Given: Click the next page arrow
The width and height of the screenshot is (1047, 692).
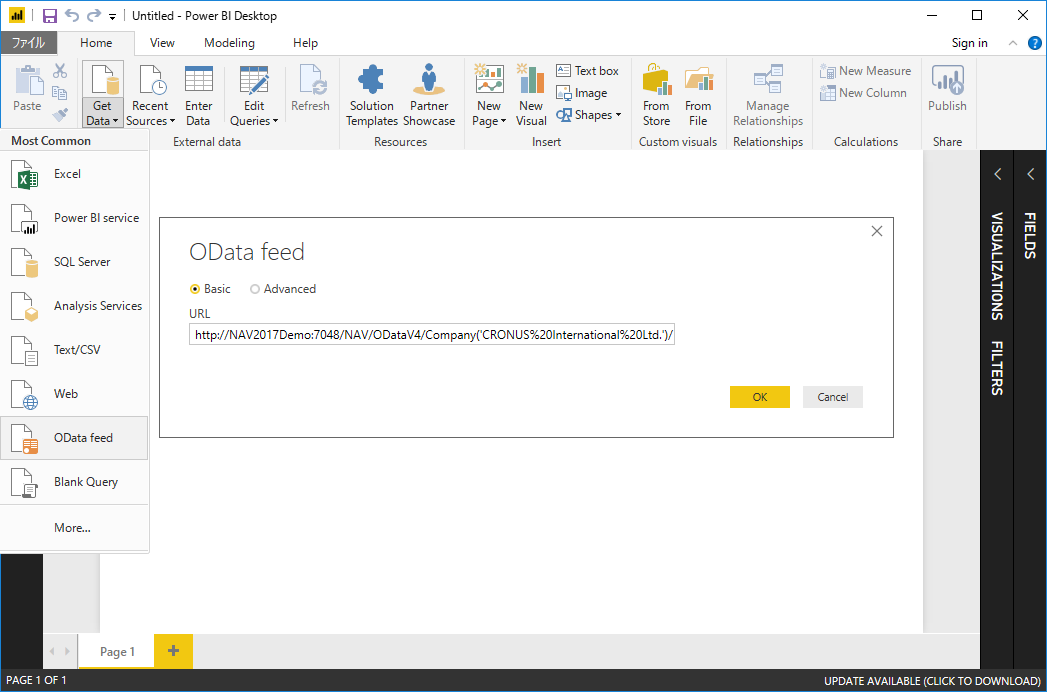Looking at the screenshot, I should pyautogui.click(x=67, y=651).
